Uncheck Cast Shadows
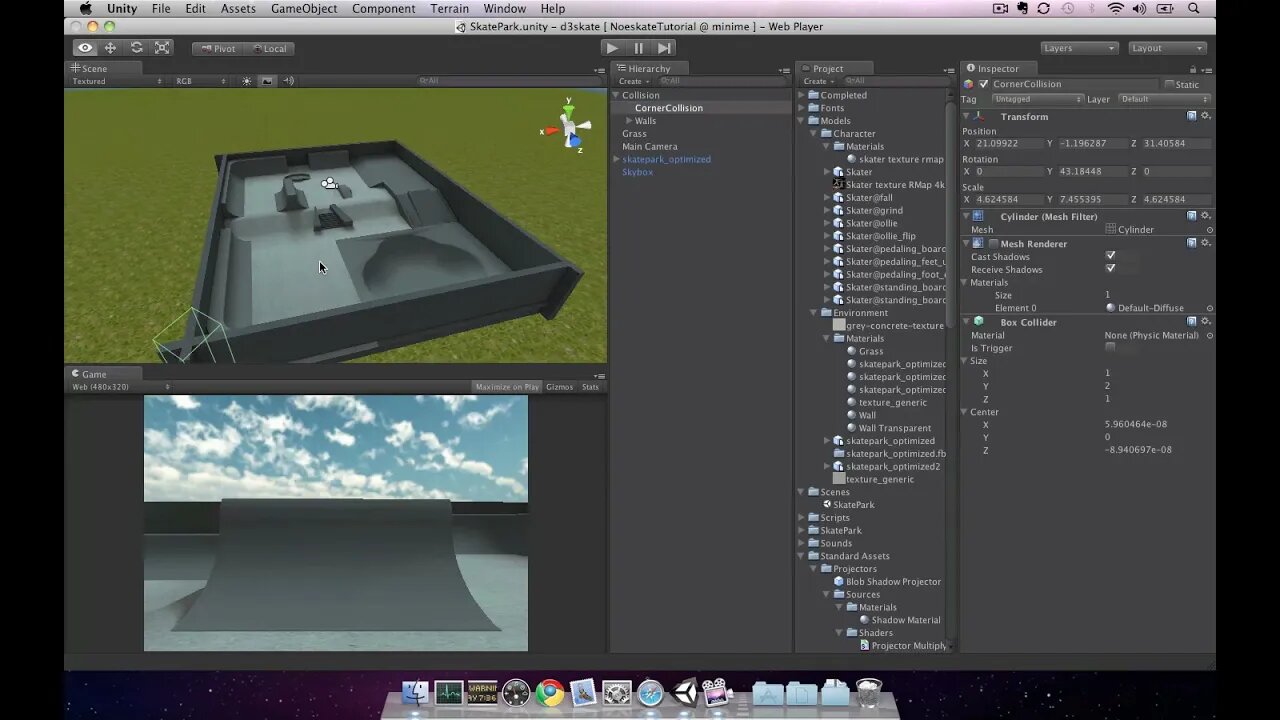1280x720 pixels. [1110, 256]
